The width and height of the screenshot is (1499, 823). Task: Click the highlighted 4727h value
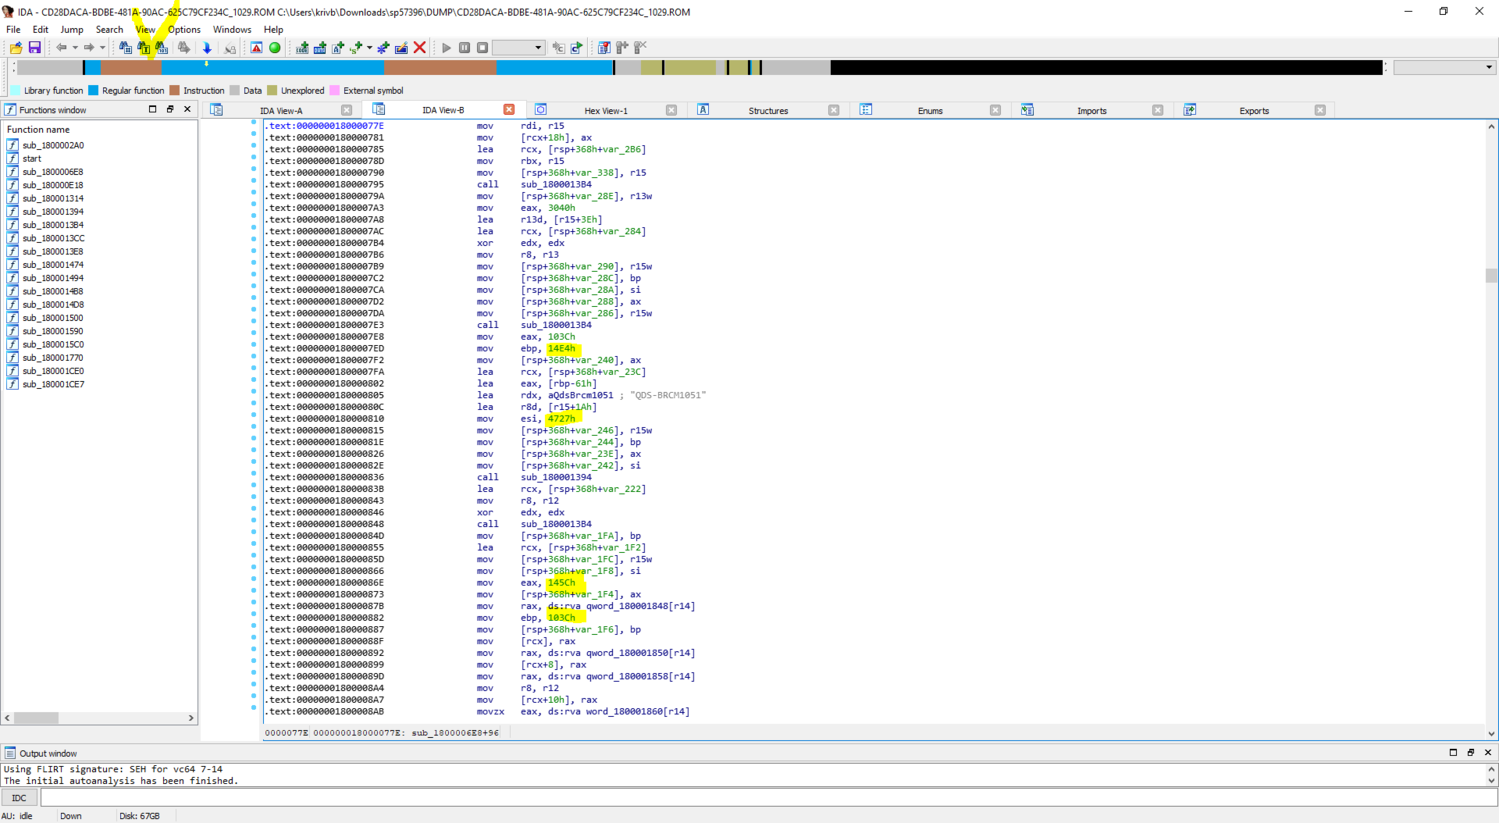point(561,419)
